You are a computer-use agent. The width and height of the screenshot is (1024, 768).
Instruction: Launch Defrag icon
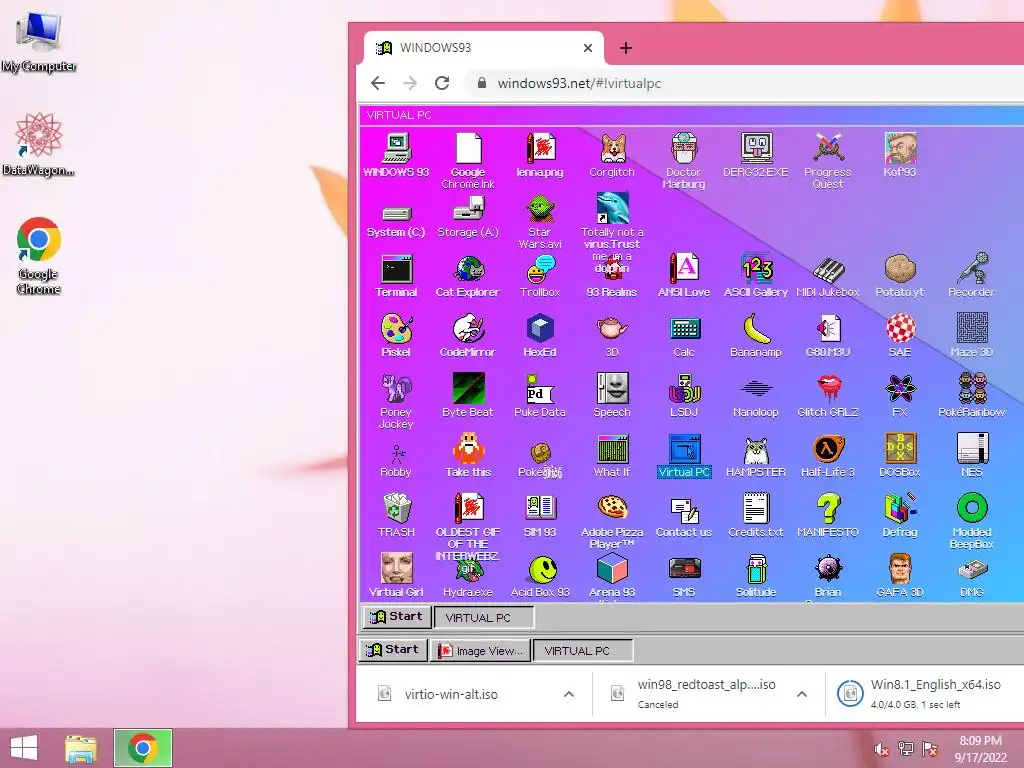pyautogui.click(x=900, y=515)
